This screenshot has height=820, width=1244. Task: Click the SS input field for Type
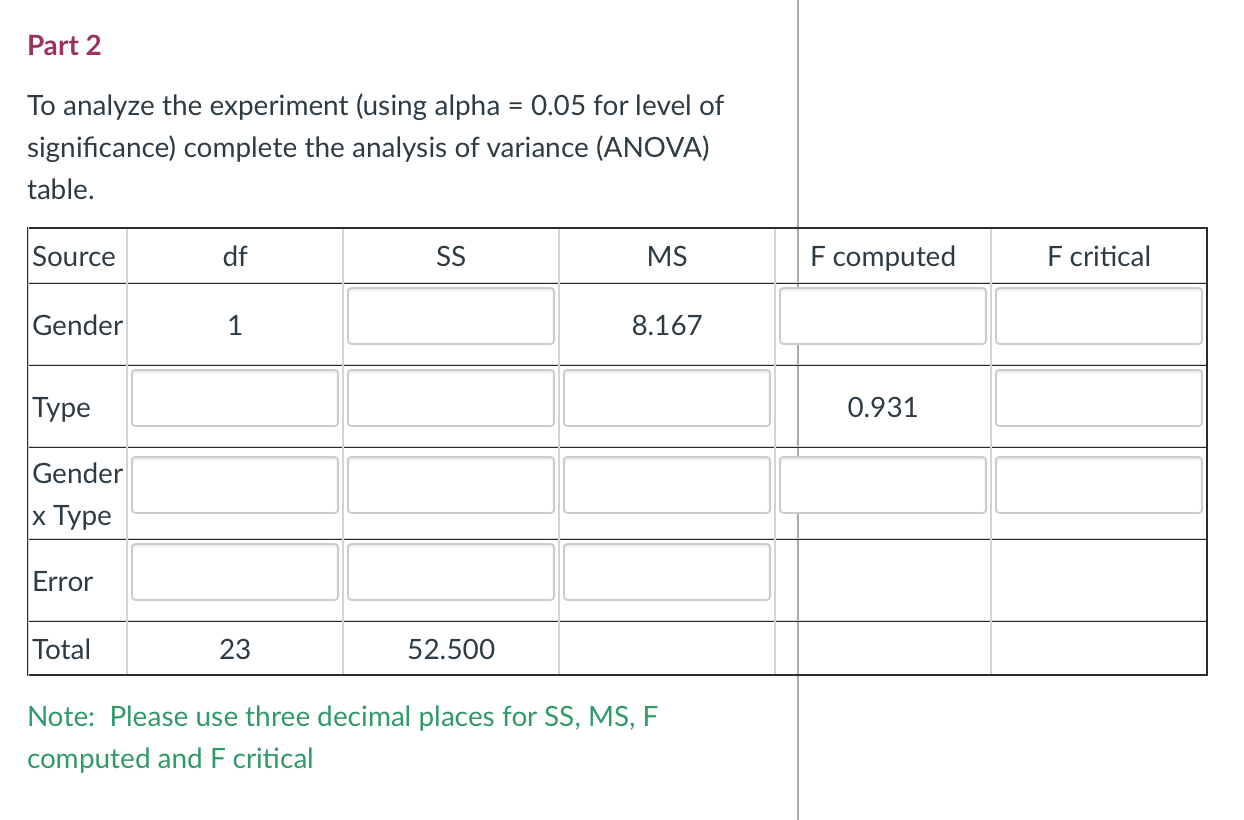coord(450,399)
